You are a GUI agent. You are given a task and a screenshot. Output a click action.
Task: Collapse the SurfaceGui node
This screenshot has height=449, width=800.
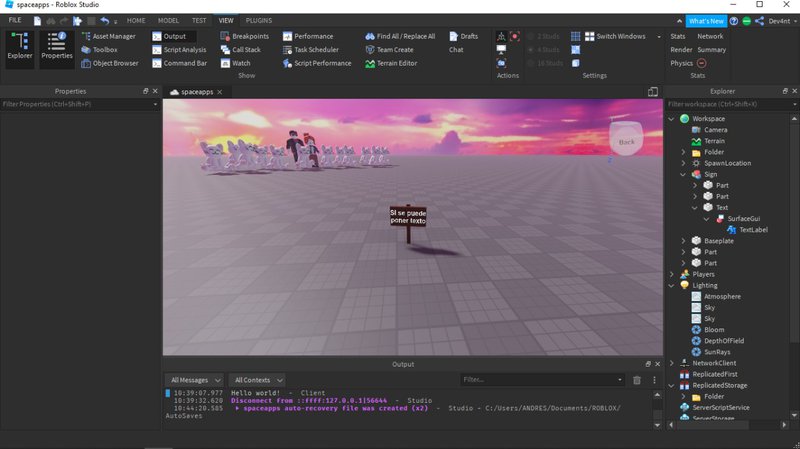707,219
